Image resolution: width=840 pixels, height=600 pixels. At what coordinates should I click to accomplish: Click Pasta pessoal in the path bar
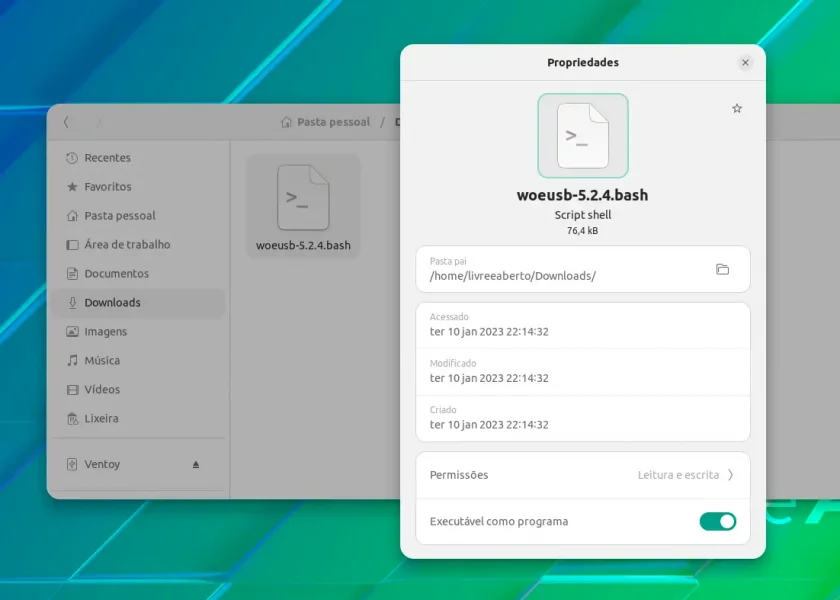(333, 122)
